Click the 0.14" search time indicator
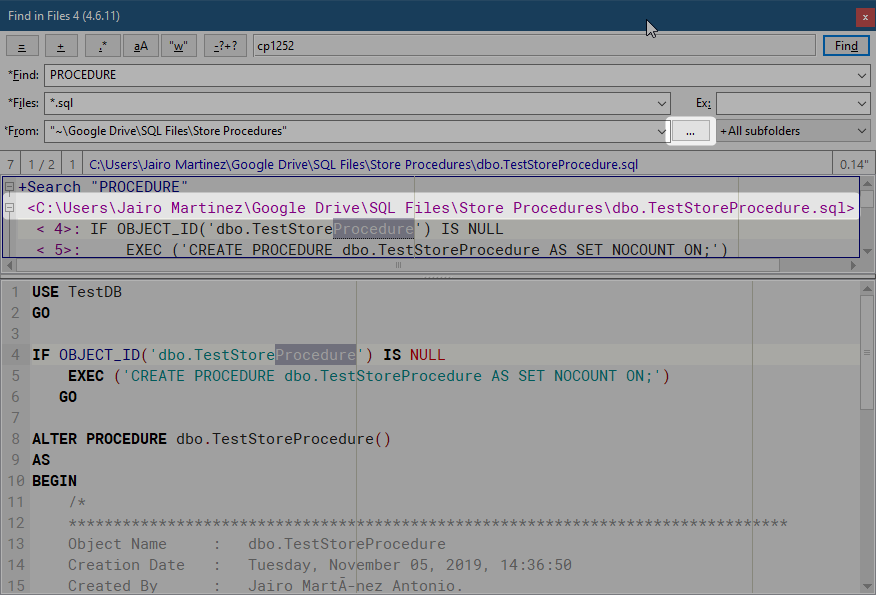This screenshot has height=595, width=876. coord(854,165)
